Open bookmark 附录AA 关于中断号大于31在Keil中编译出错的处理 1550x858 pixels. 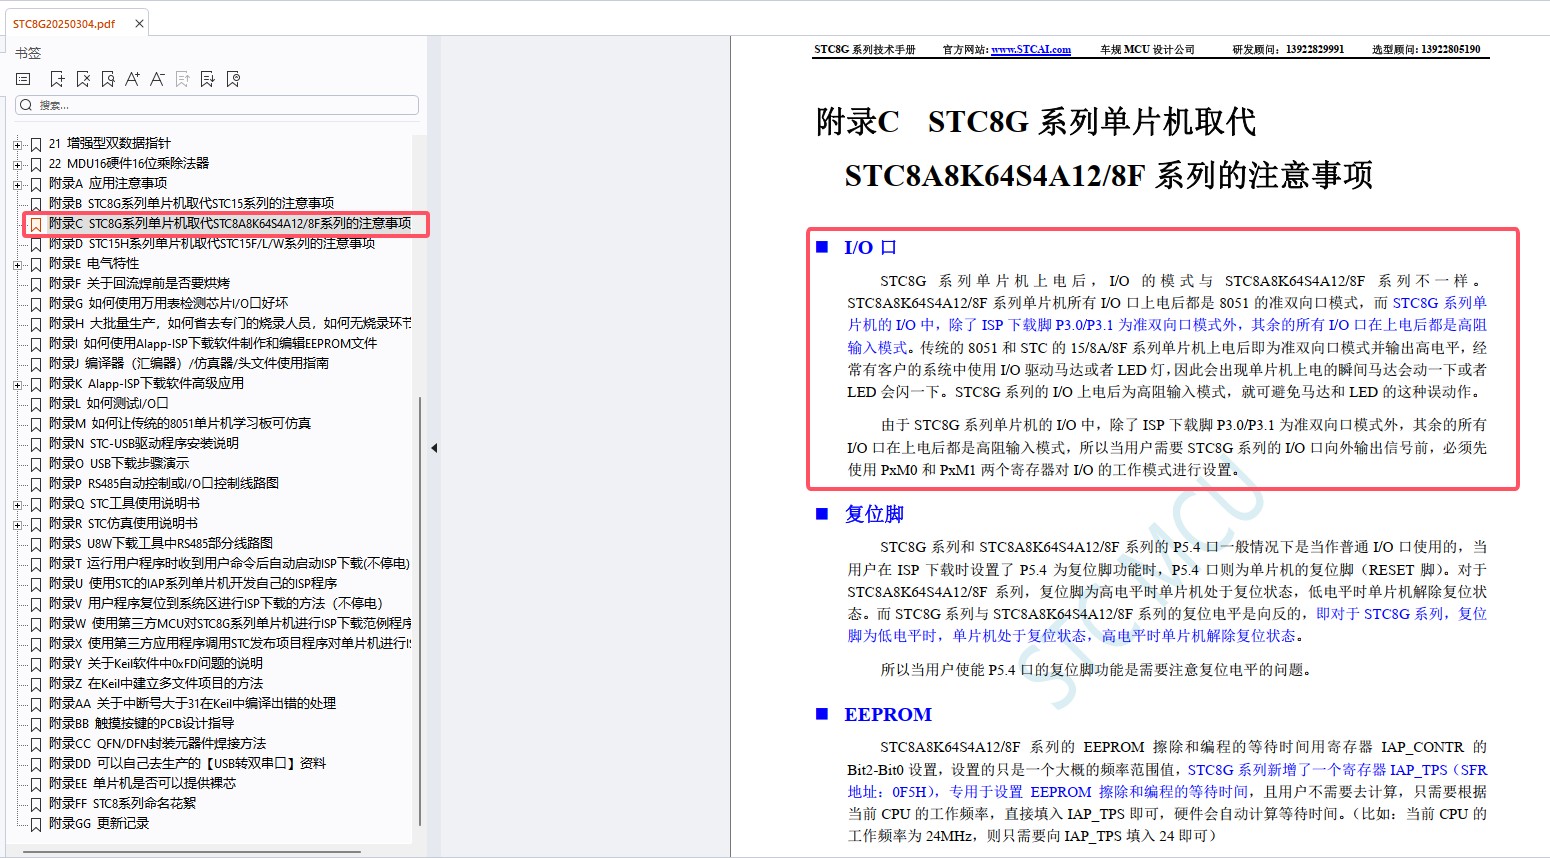(192, 704)
